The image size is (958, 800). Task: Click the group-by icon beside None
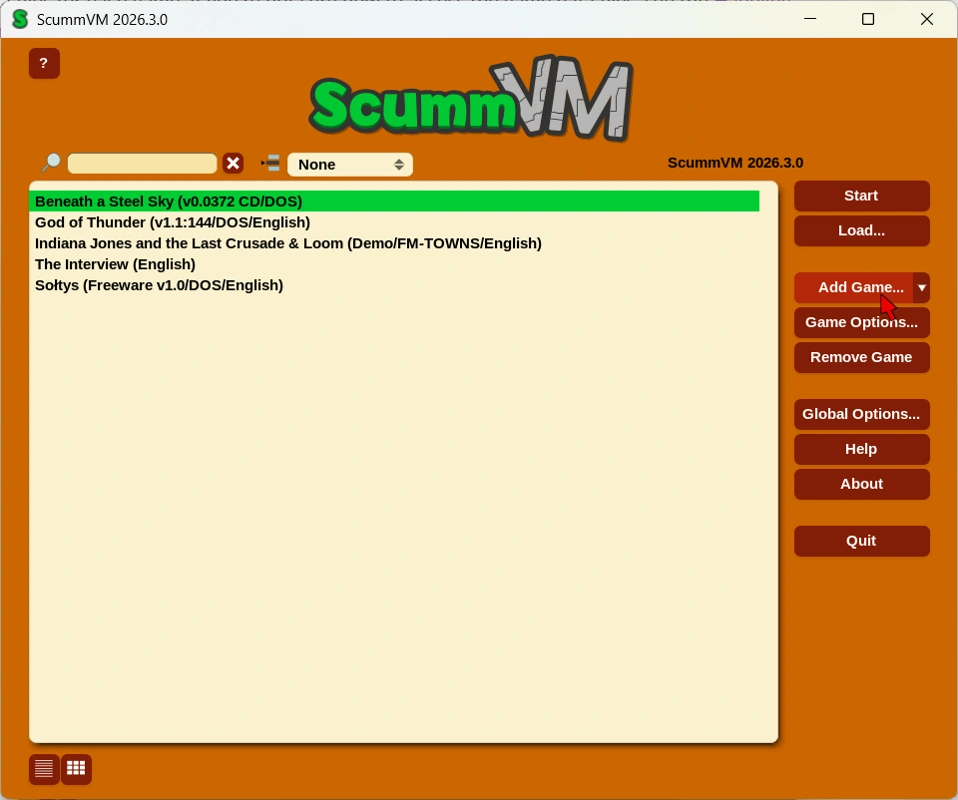pos(270,163)
